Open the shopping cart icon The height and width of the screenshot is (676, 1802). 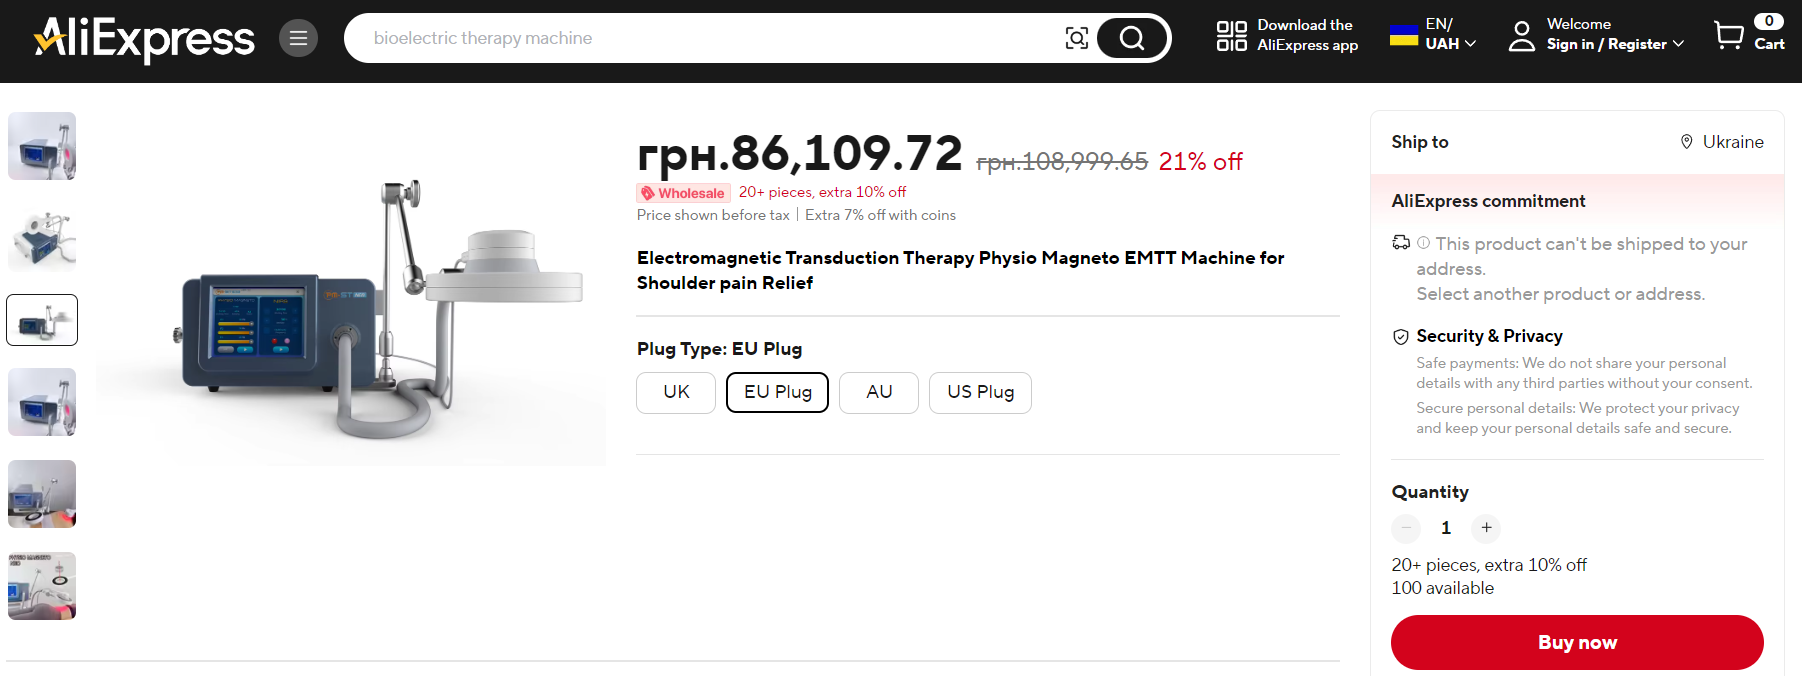(x=1728, y=36)
